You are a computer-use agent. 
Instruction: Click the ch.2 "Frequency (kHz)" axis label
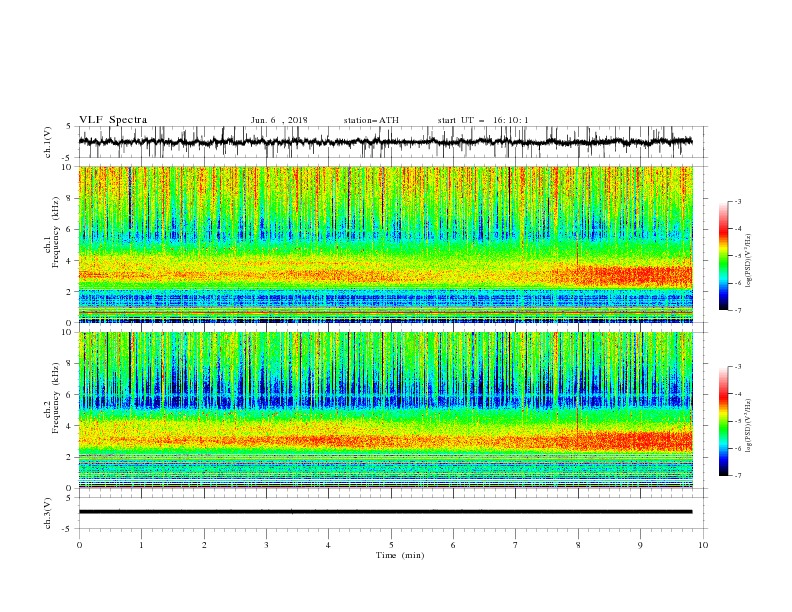point(56,398)
